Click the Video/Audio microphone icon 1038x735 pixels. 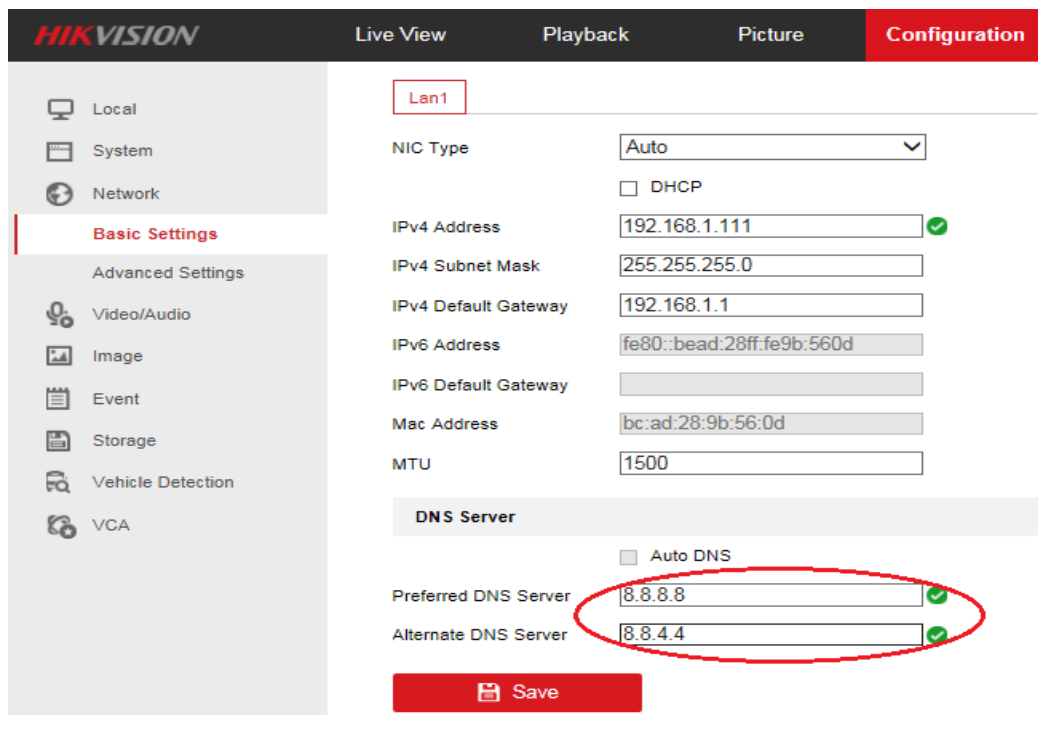(61, 315)
